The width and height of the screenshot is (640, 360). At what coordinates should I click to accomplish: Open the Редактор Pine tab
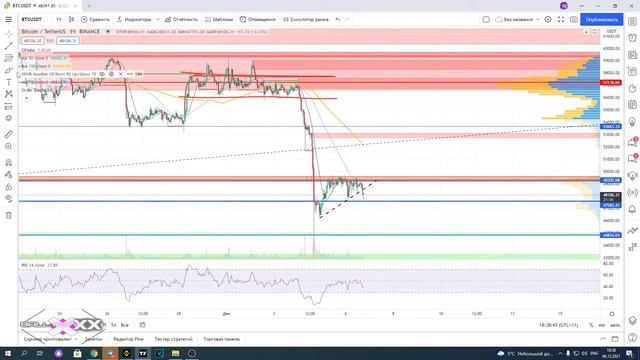point(128,339)
